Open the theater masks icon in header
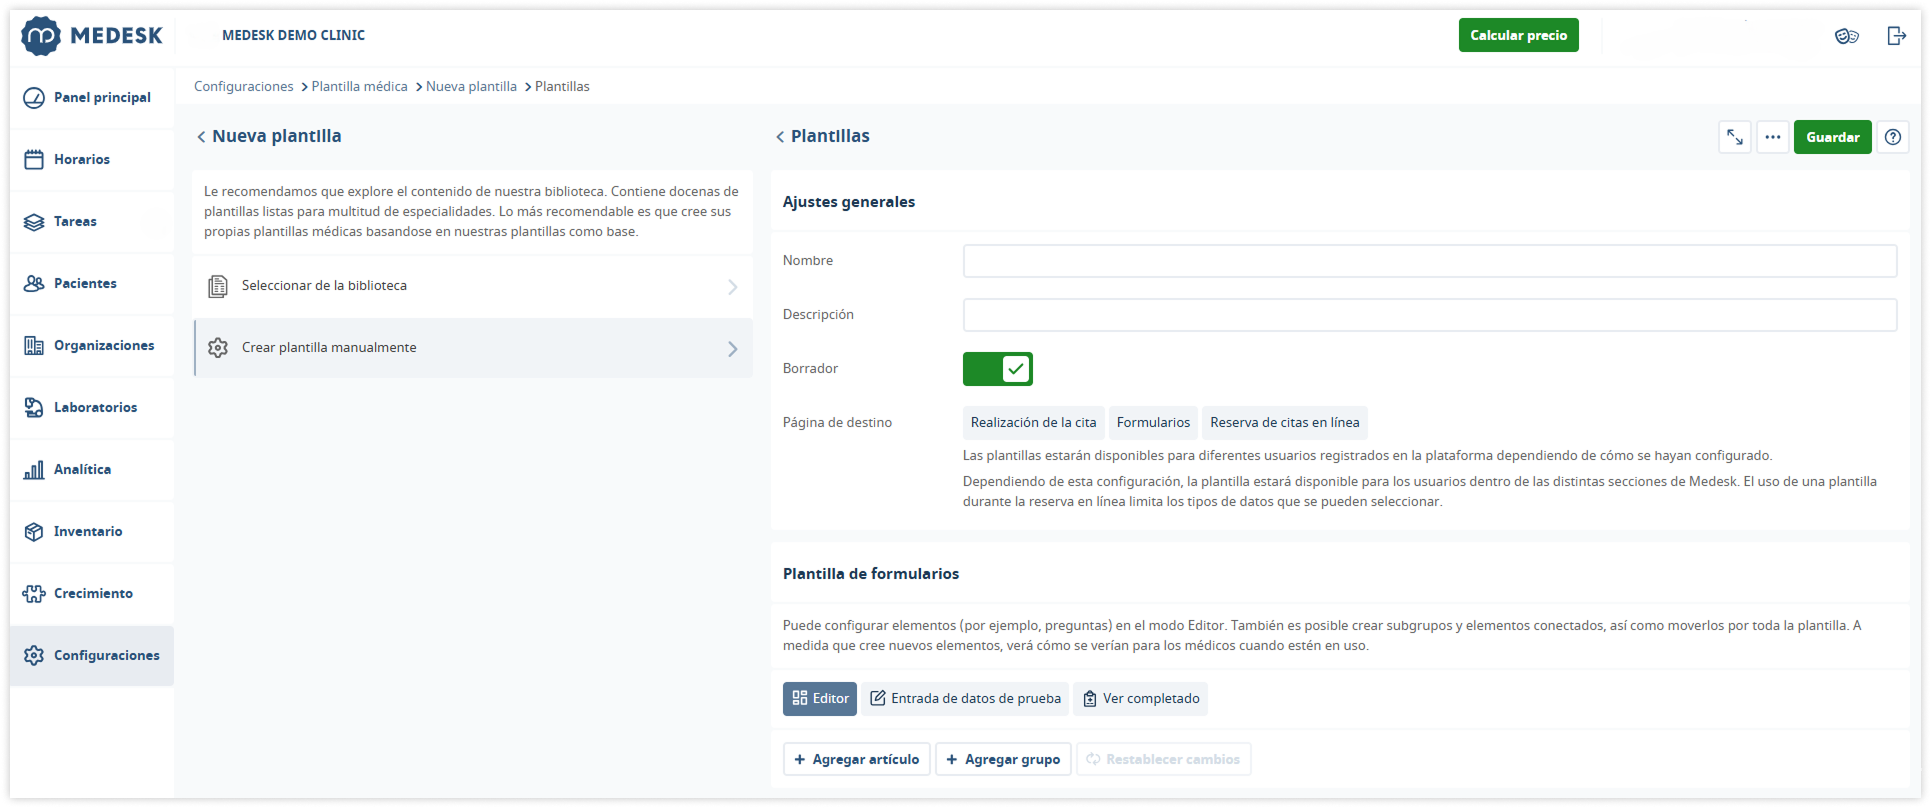 coord(1846,36)
